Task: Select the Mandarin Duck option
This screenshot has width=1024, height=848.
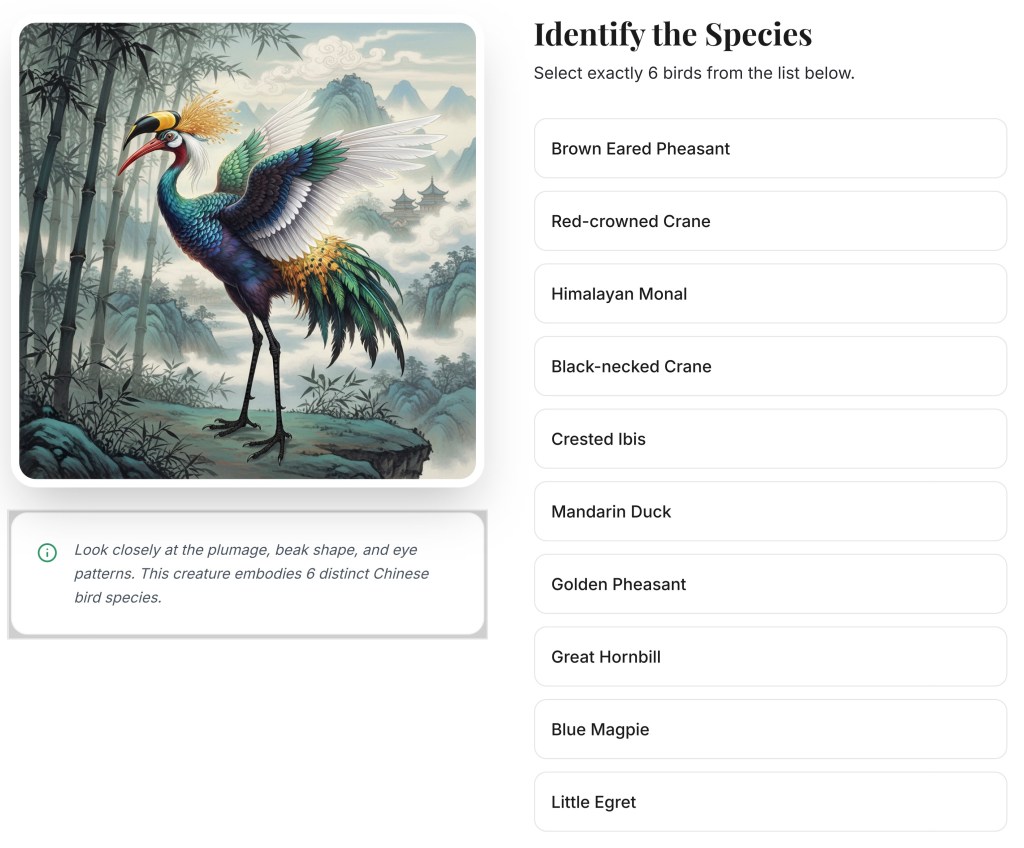Action: click(x=770, y=512)
